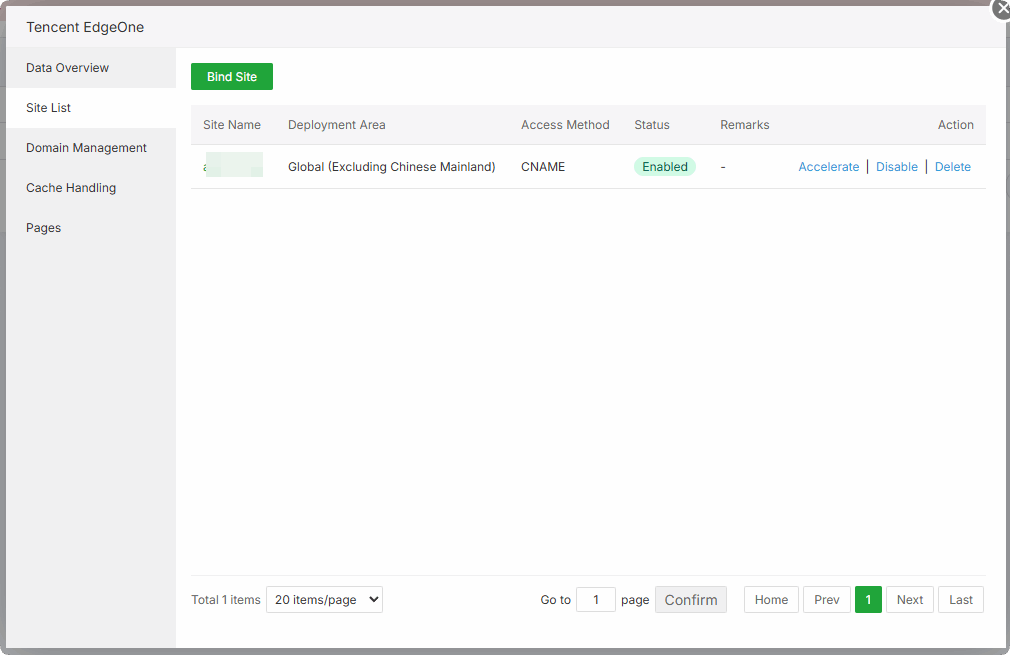
Task: Open the Data Overview section
Action: coord(68,68)
